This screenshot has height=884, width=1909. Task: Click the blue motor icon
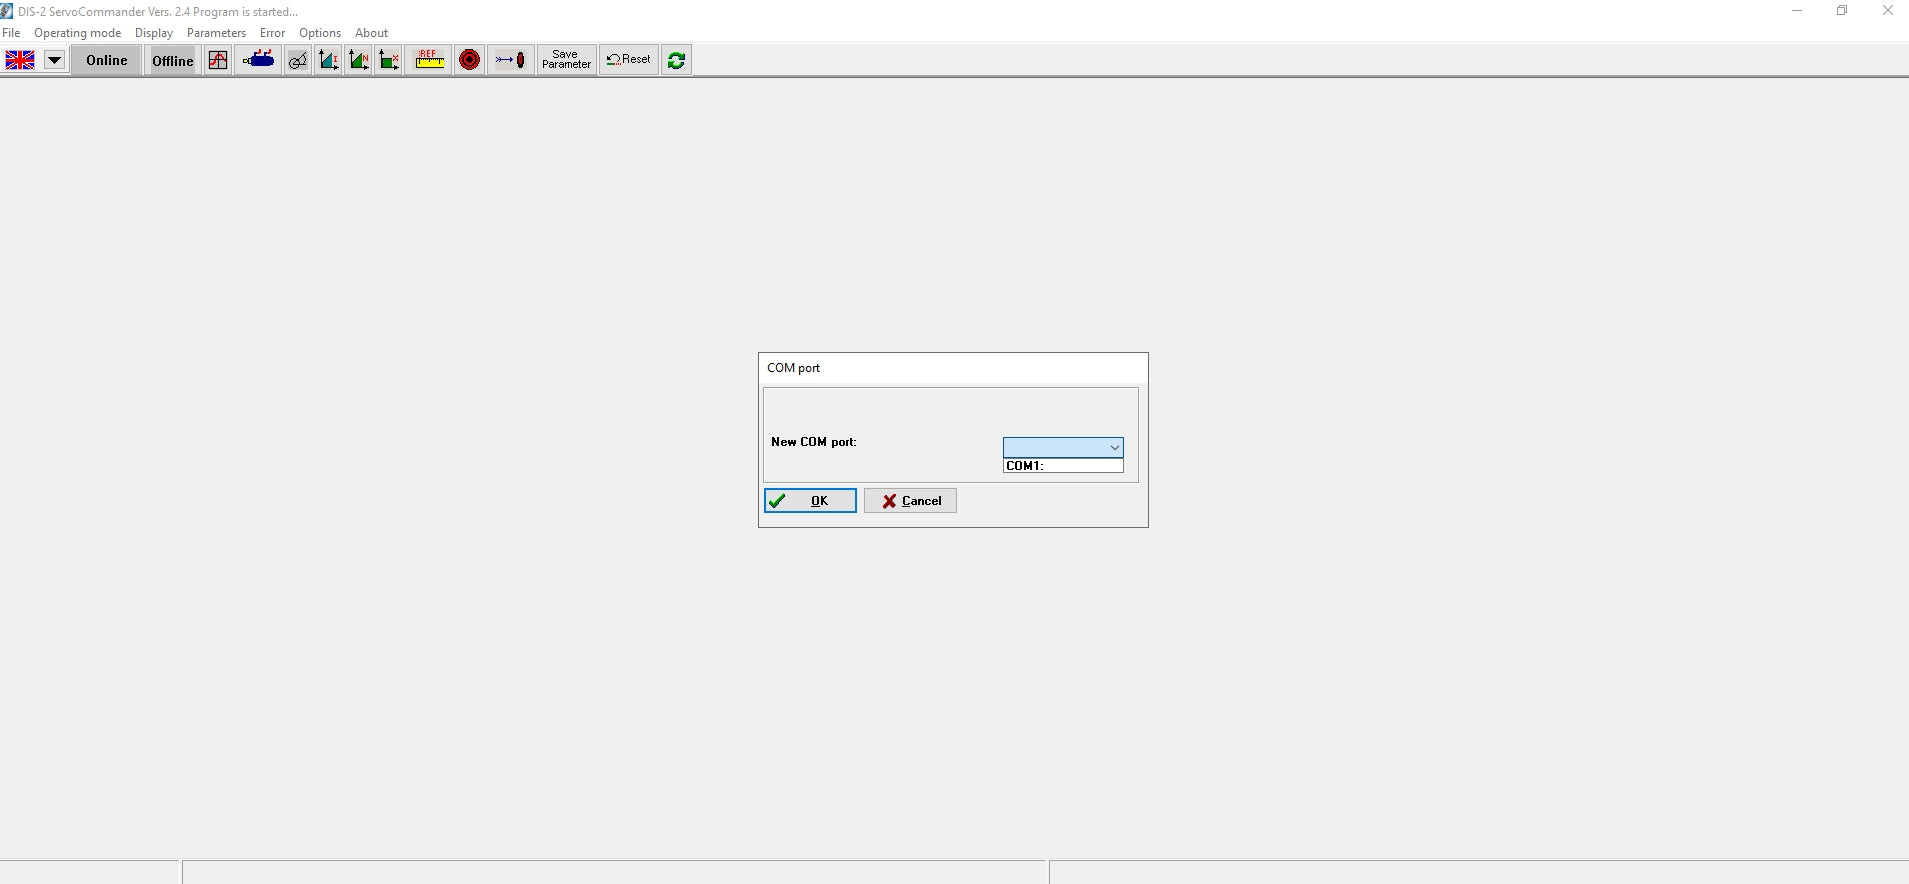(259, 60)
